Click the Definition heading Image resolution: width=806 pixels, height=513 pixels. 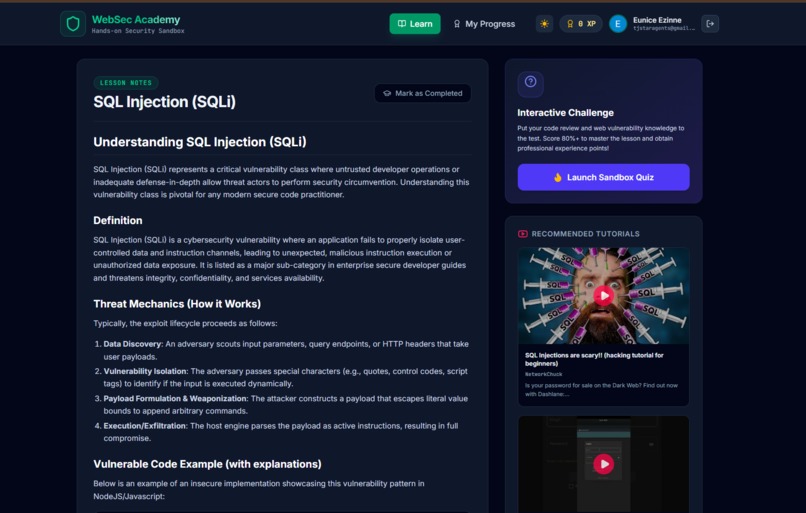[118, 221]
